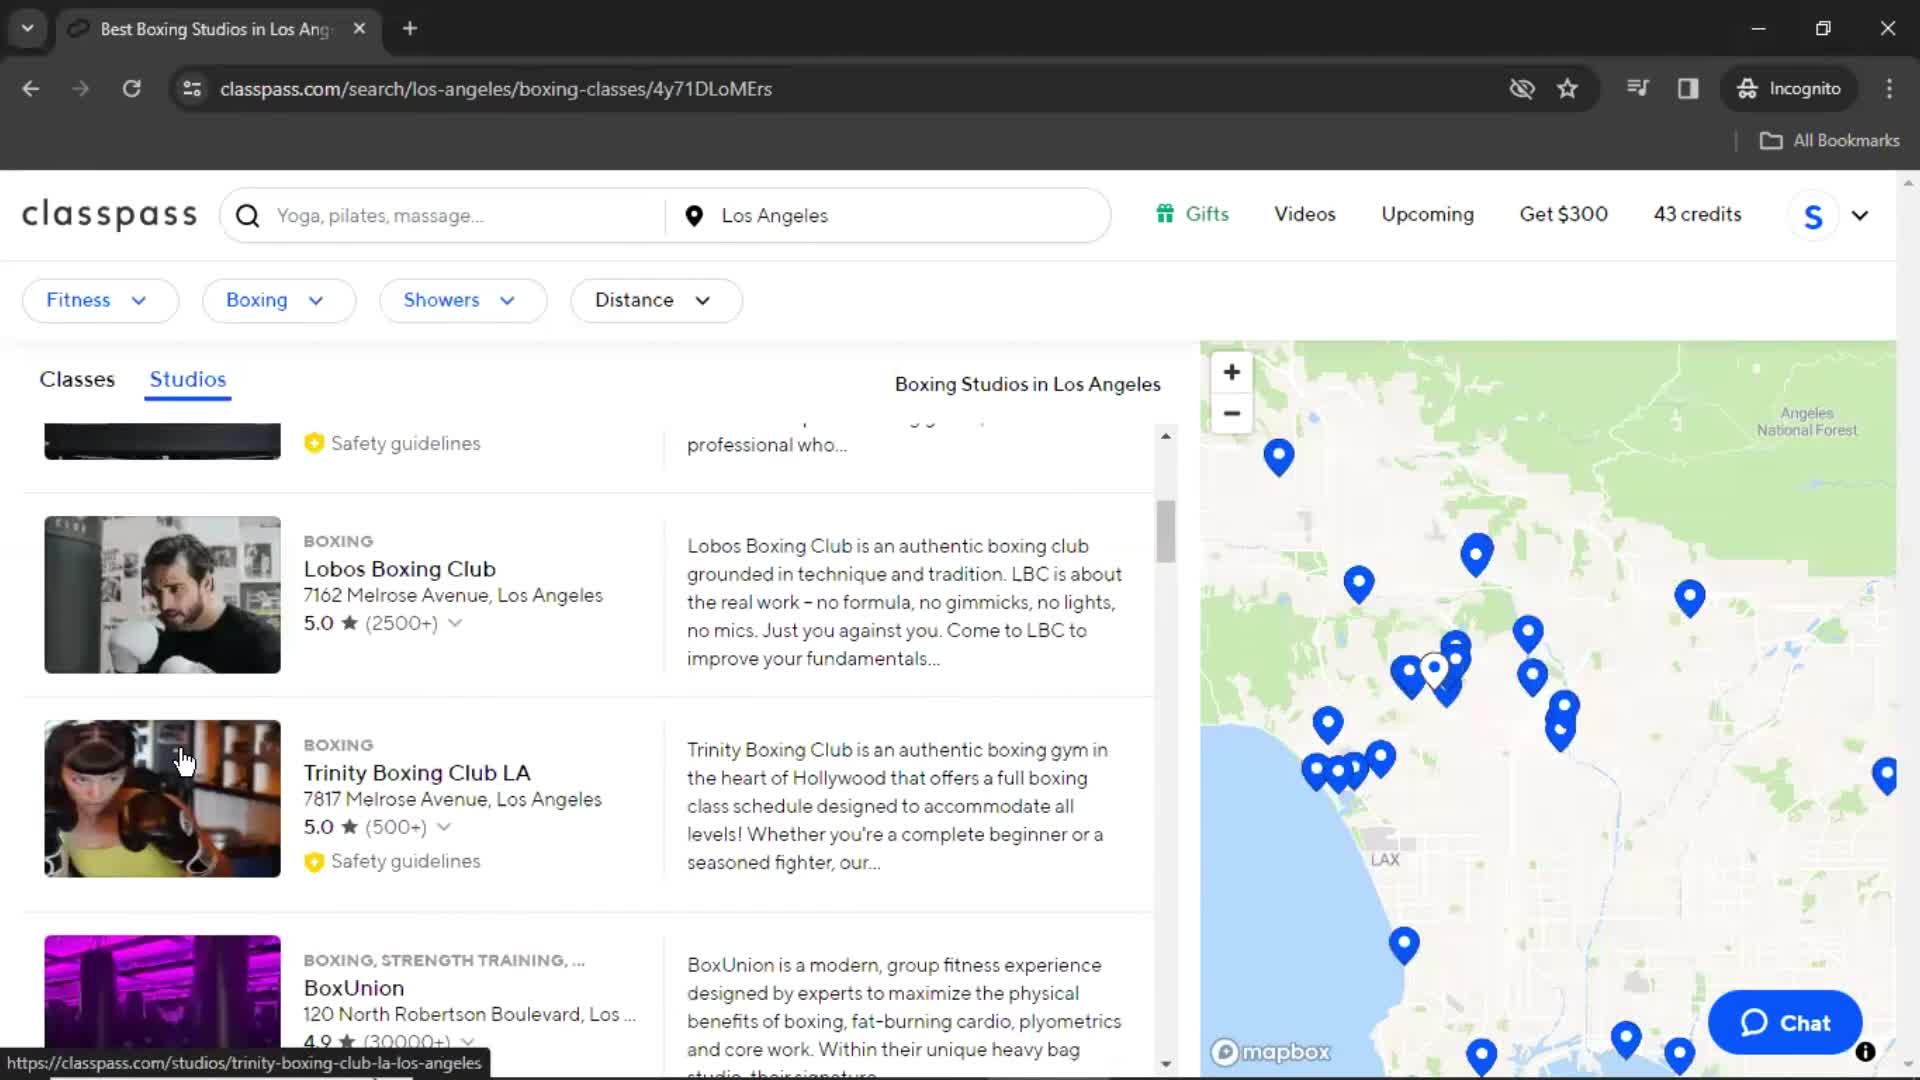
Task: Click the ClassPass home logo icon
Action: coord(109,215)
